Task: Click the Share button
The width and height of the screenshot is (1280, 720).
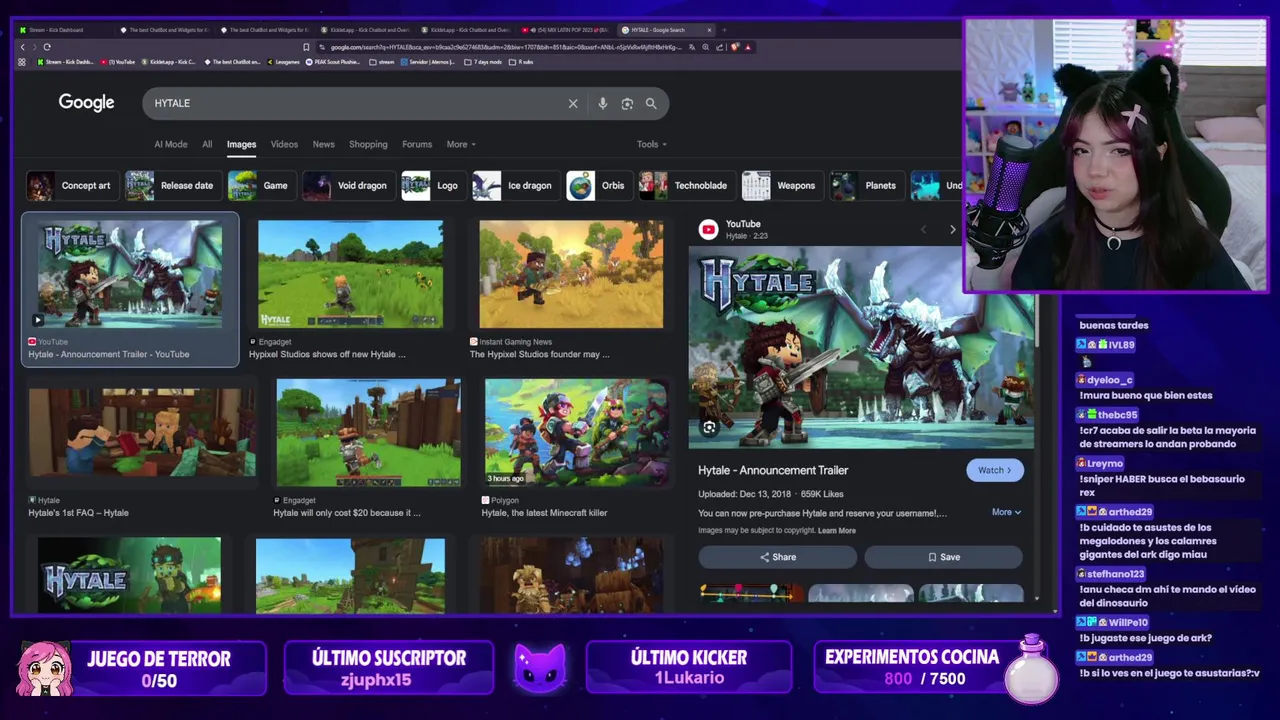Action: click(x=778, y=557)
